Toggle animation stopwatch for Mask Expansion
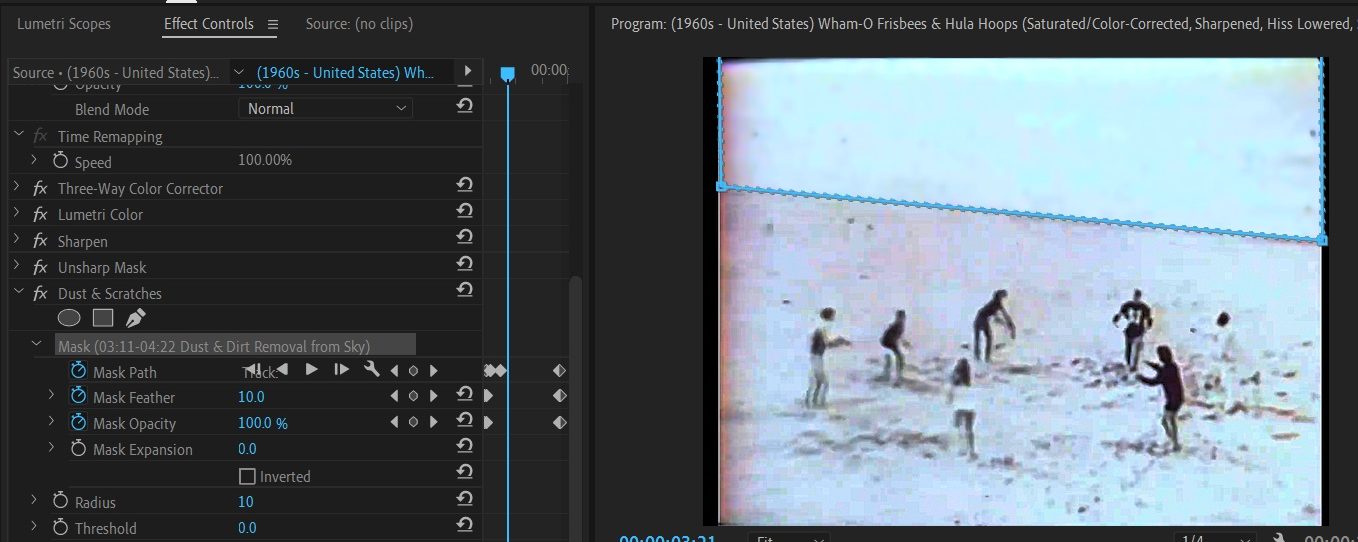The image size is (1358, 542). click(78, 449)
